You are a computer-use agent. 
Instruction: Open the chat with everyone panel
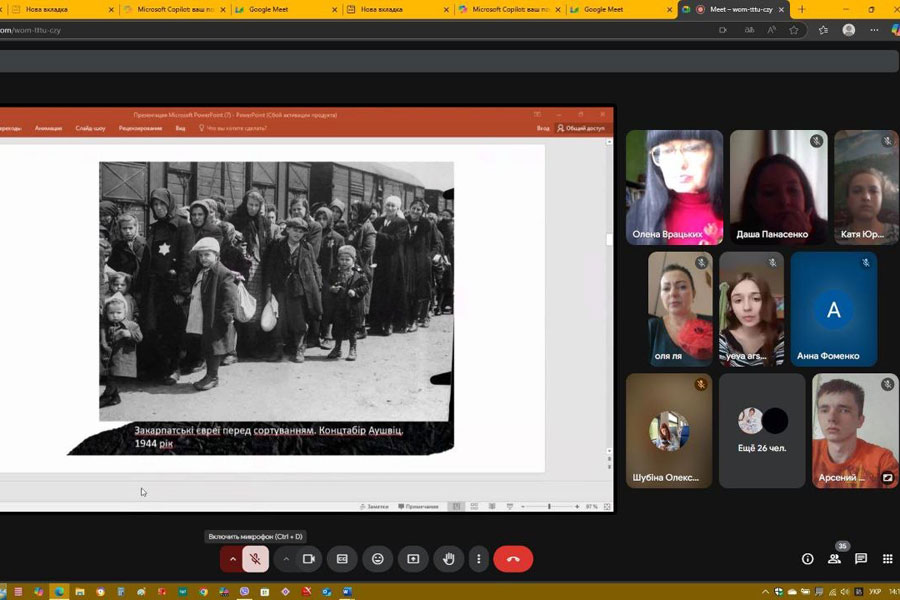[x=860, y=559]
